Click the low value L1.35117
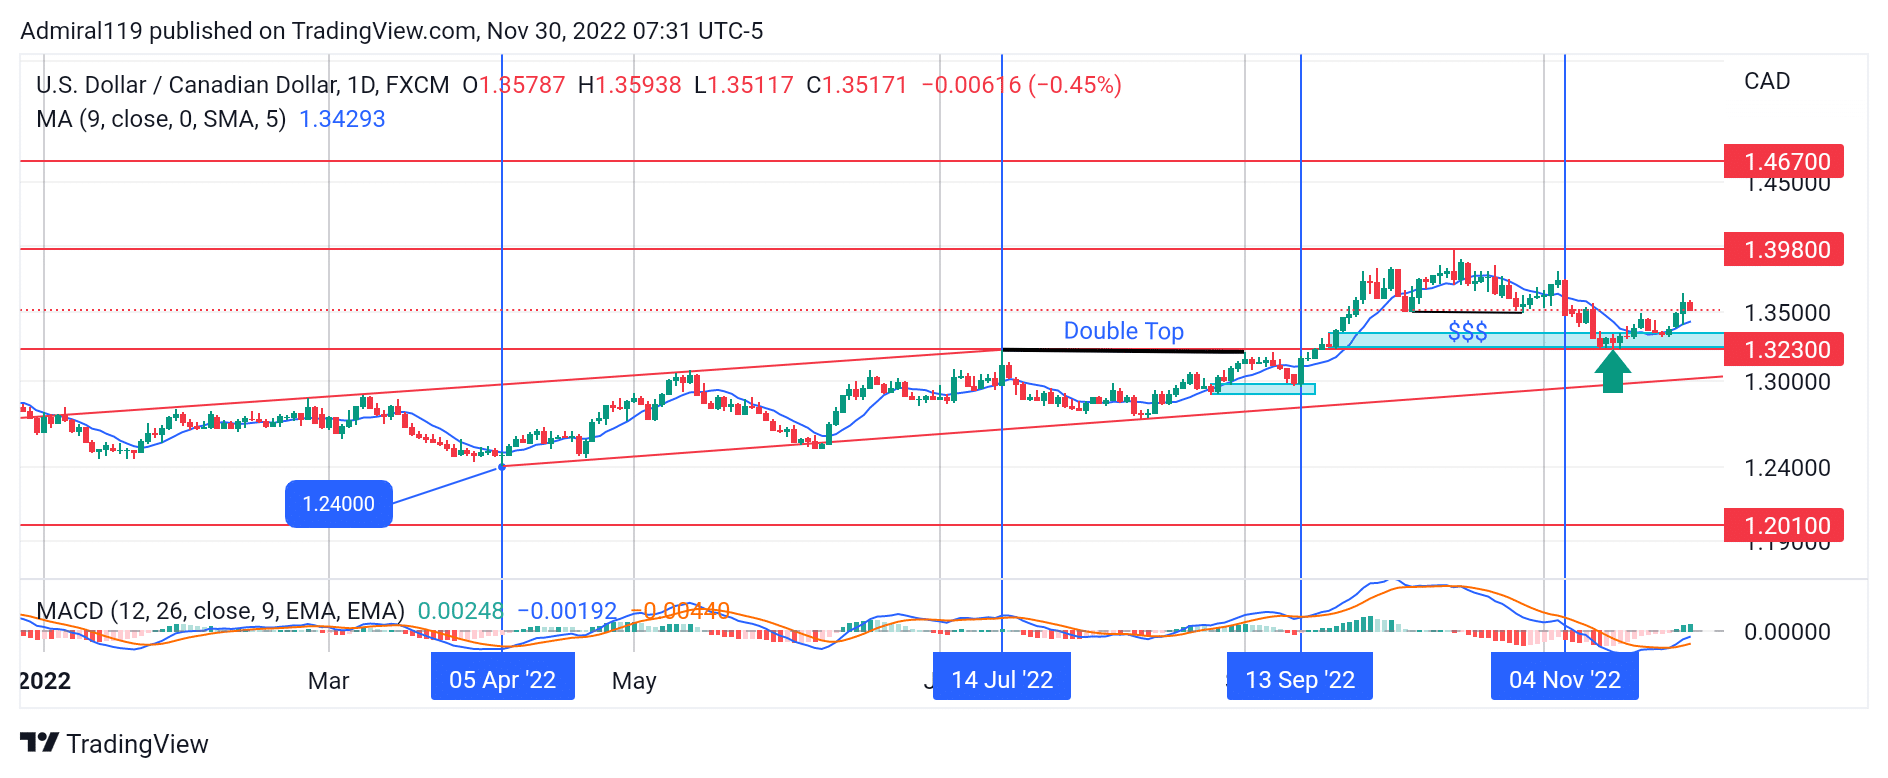This screenshot has width=1888, height=778. (x=744, y=85)
